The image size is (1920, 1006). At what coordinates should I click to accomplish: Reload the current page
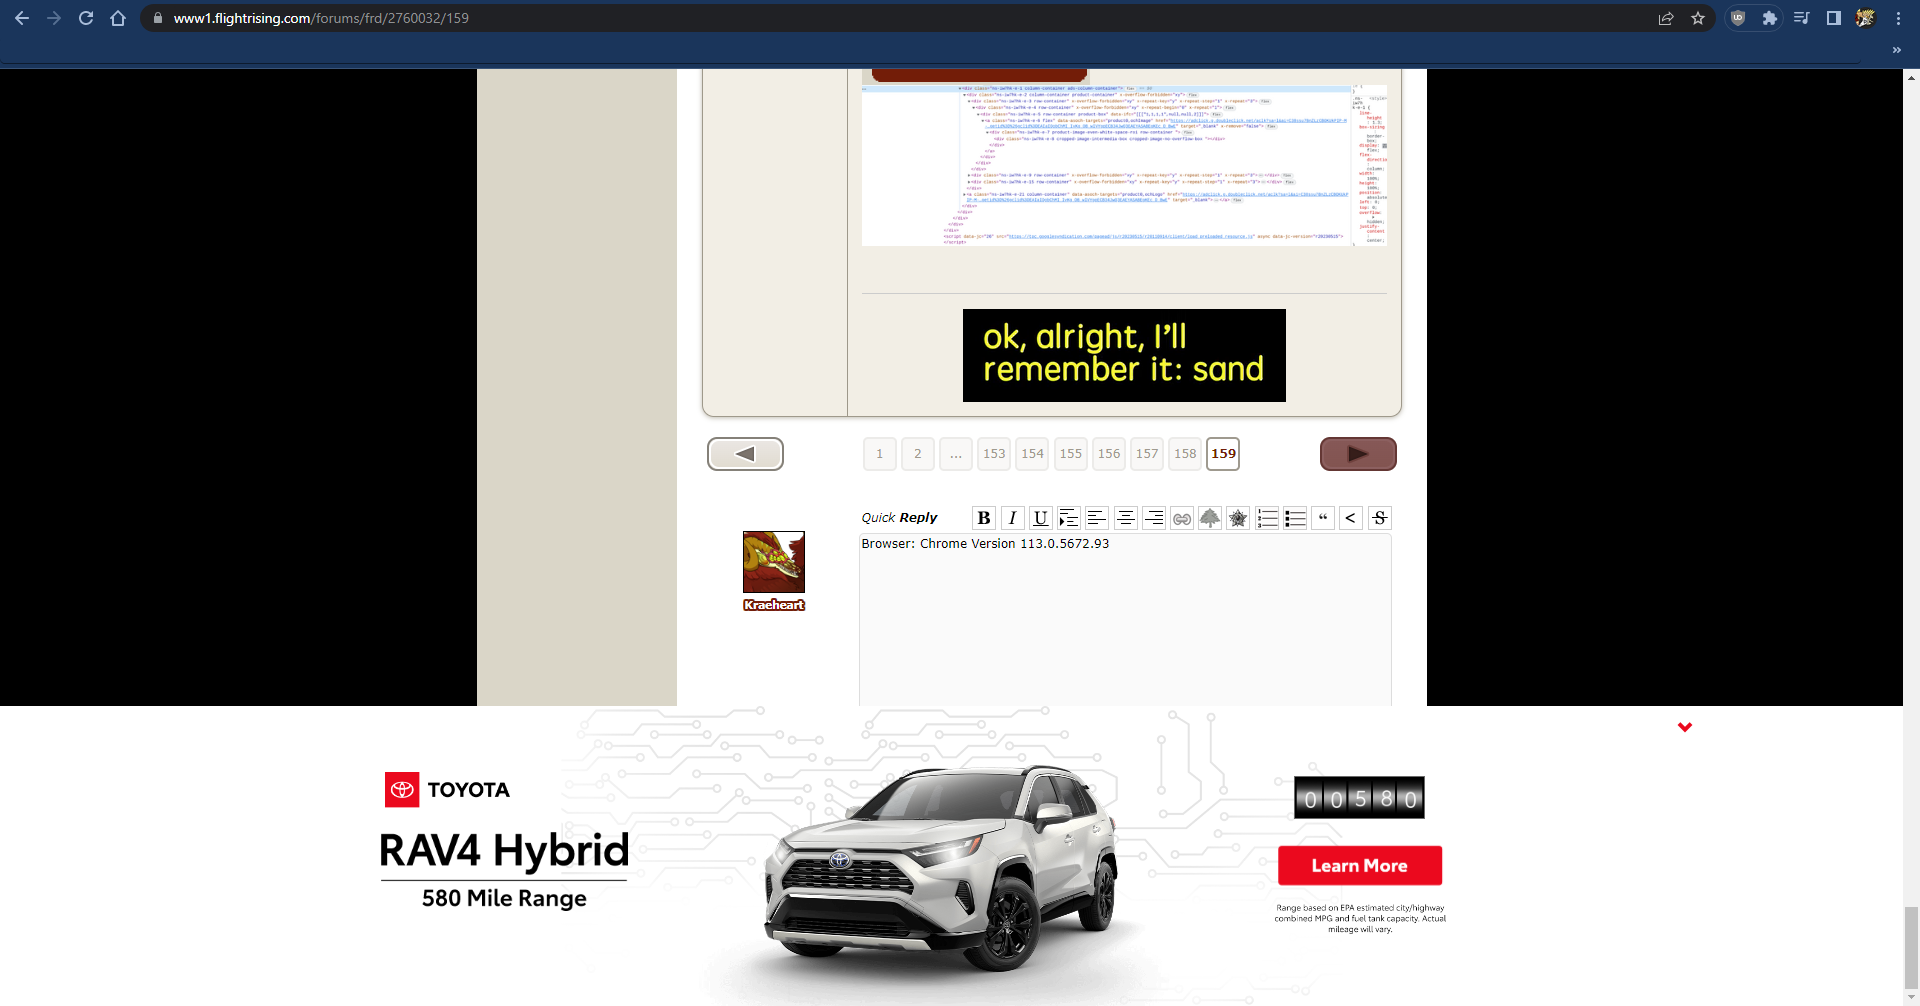point(86,18)
